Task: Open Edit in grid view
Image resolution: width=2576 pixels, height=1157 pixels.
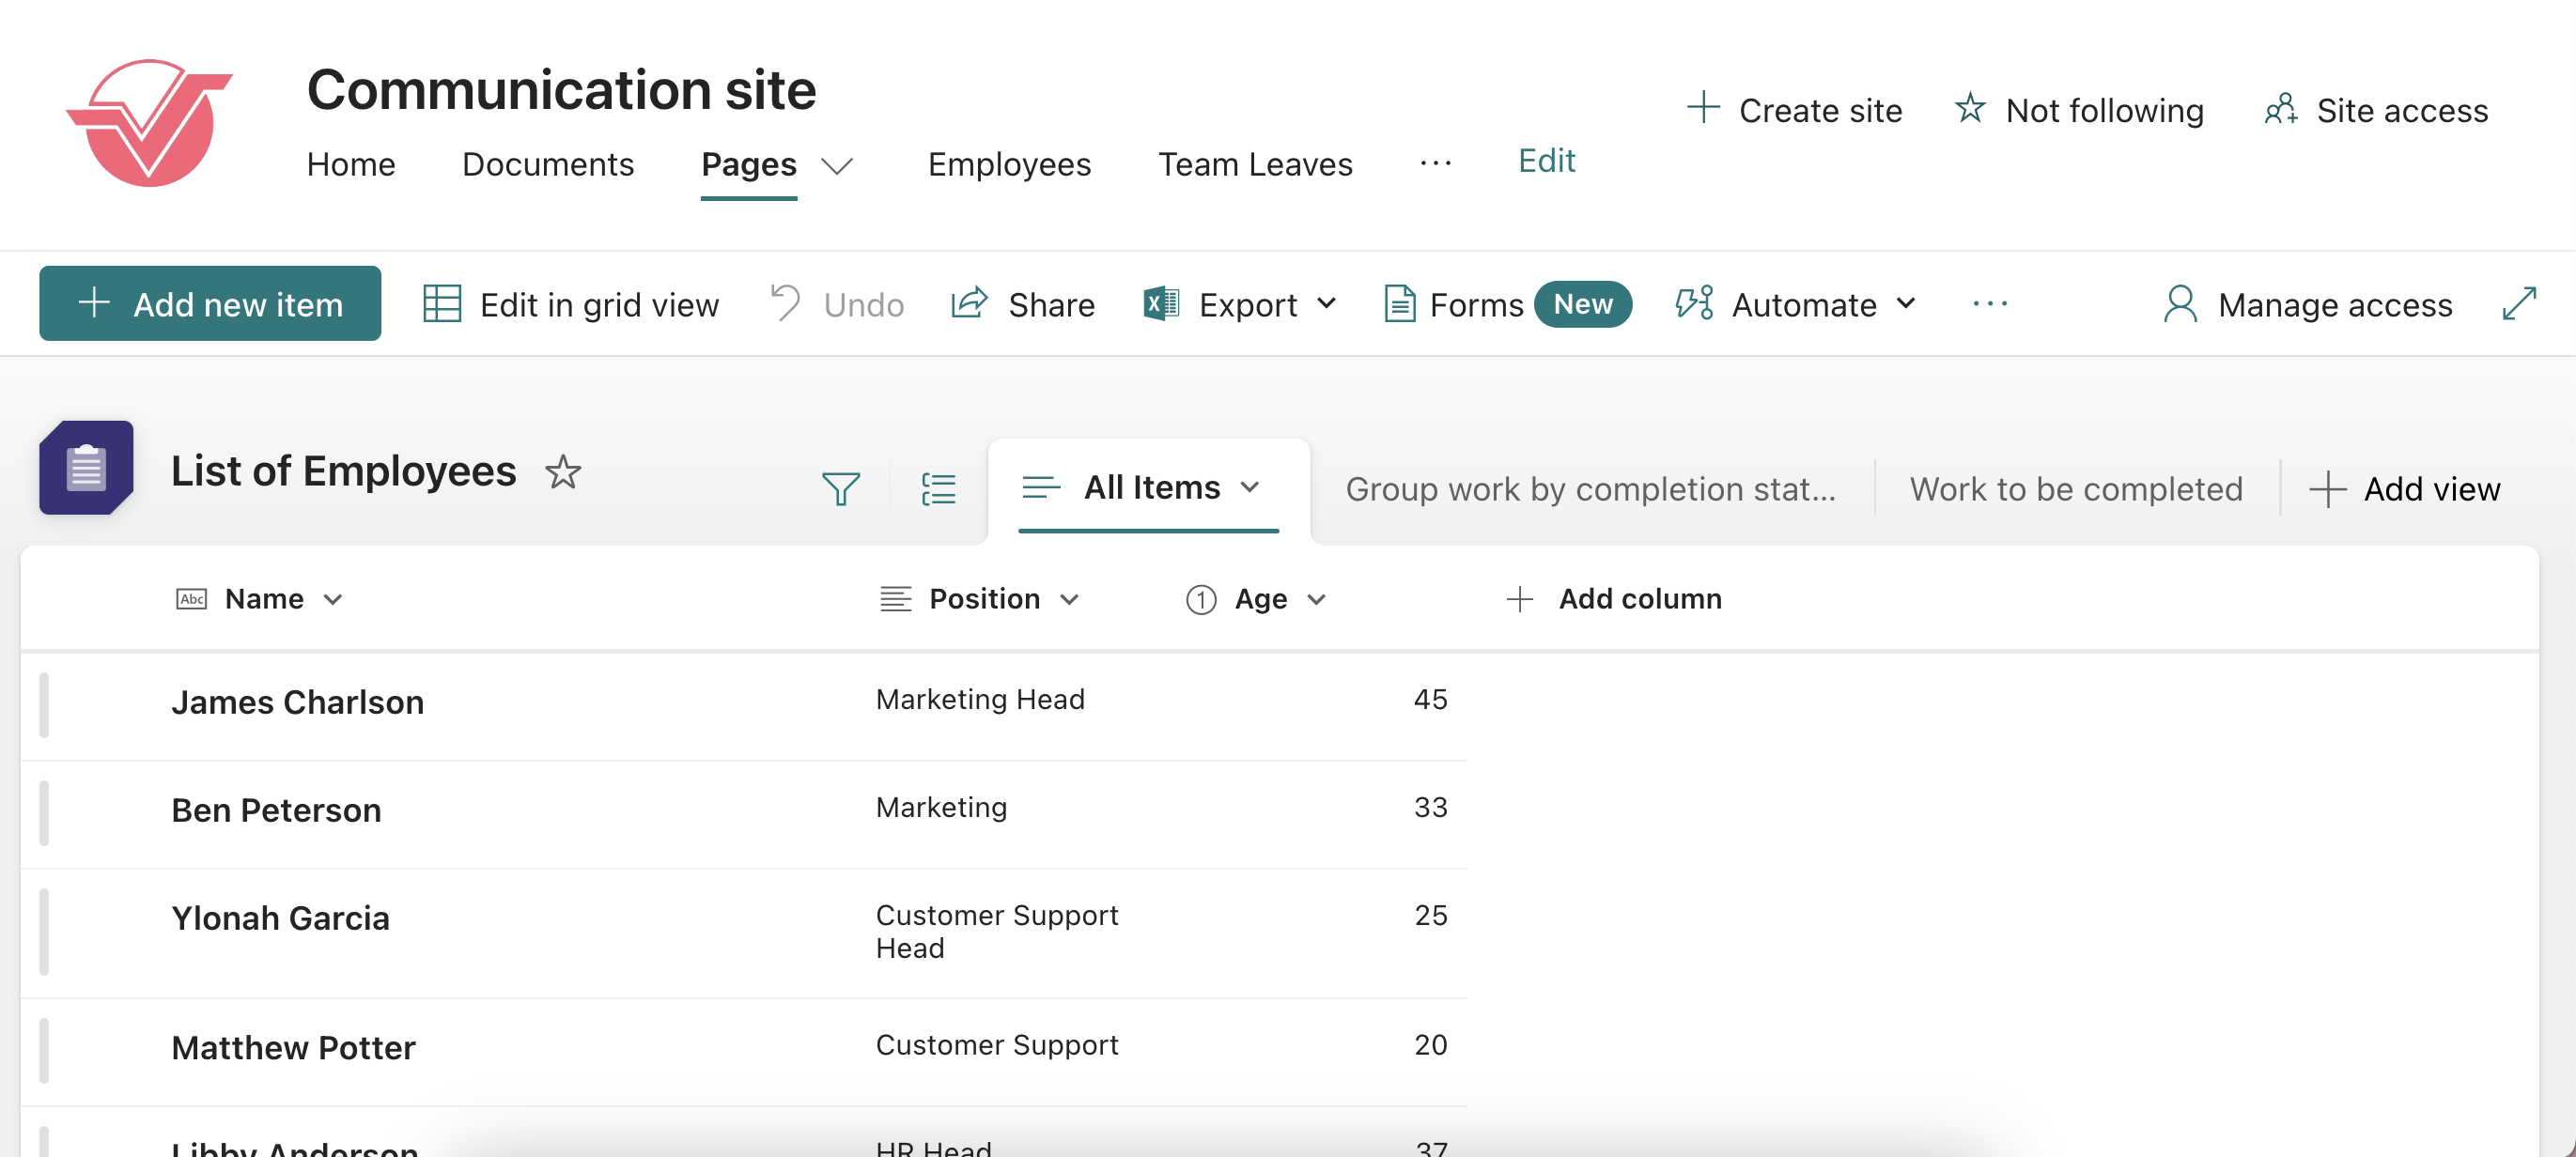Action: [x=571, y=304]
